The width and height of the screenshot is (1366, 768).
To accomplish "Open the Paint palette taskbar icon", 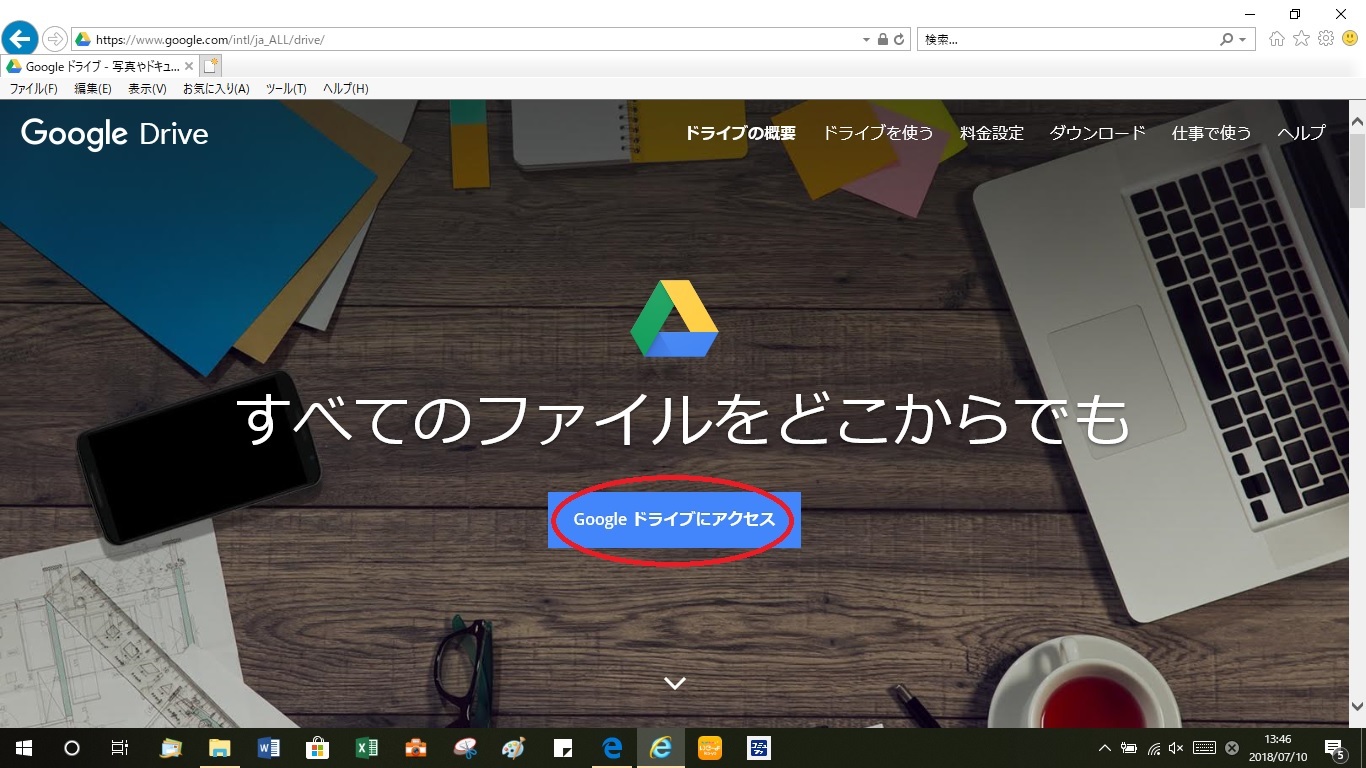I will click(x=513, y=748).
